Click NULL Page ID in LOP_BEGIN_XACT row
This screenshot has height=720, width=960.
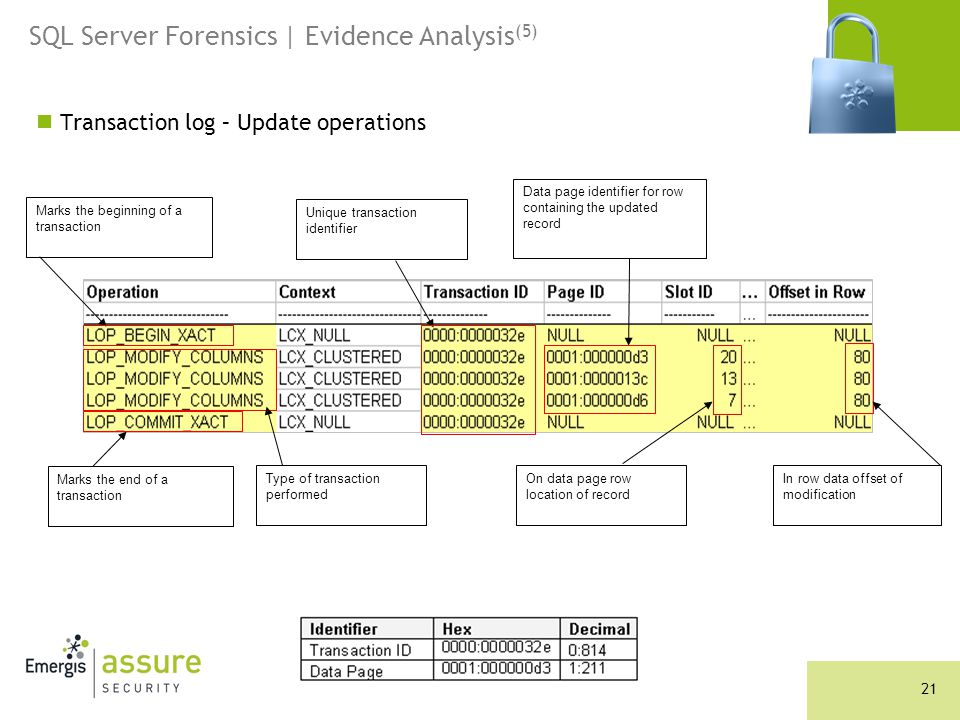(x=565, y=336)
